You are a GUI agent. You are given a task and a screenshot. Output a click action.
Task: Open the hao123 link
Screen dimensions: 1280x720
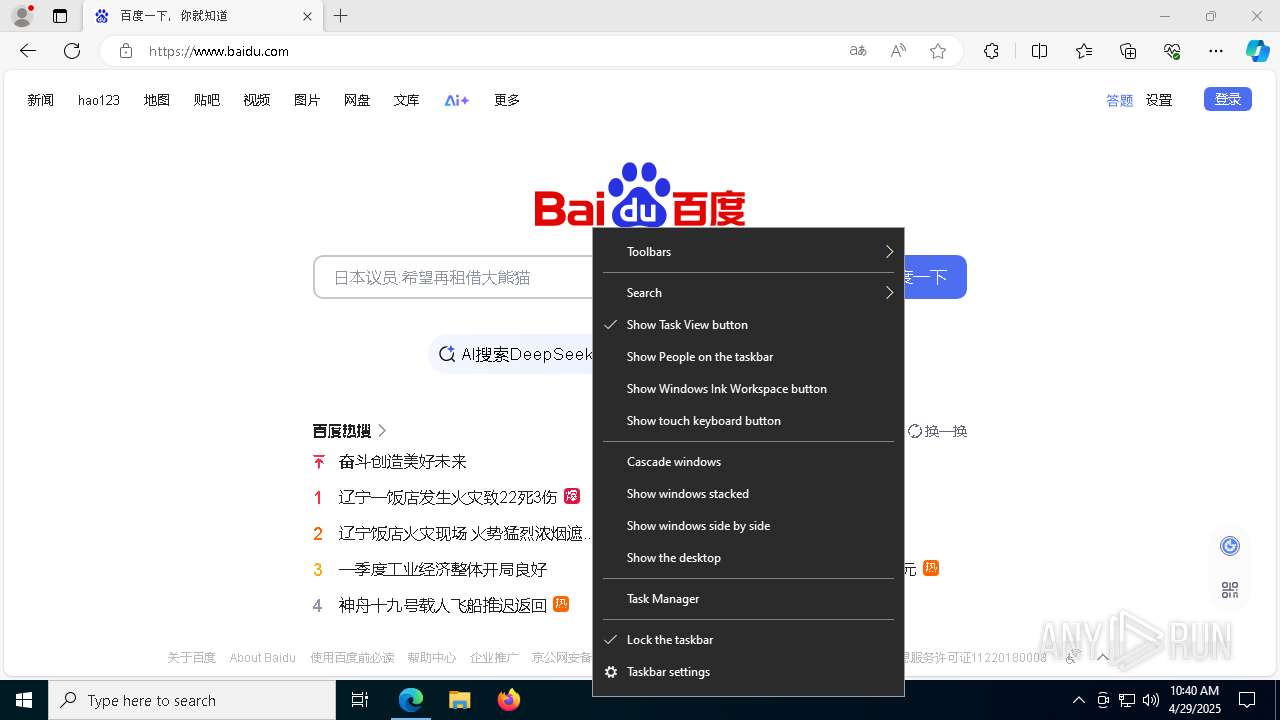point(99,100)
